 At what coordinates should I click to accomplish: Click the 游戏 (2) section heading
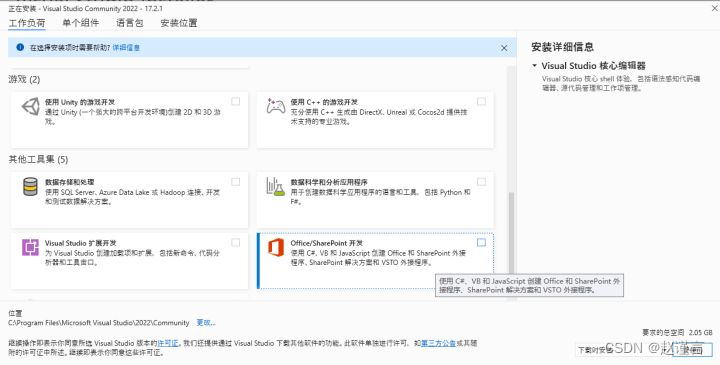[24, 79]
